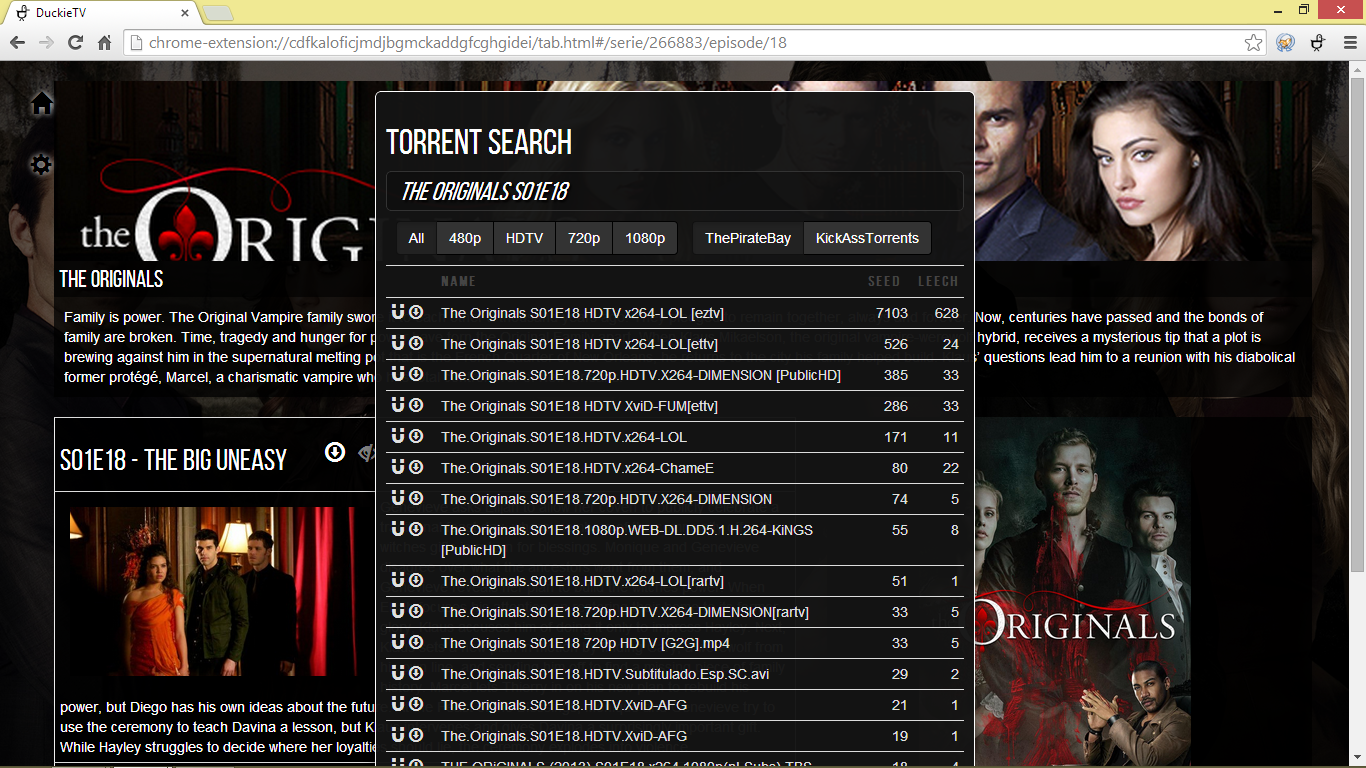The width and height of the screenshot is (1366, 768).
Task: Open the 1080p.WEB-DL.DD5.1.H.264-KiNGS result
Action: pos(627,540)
